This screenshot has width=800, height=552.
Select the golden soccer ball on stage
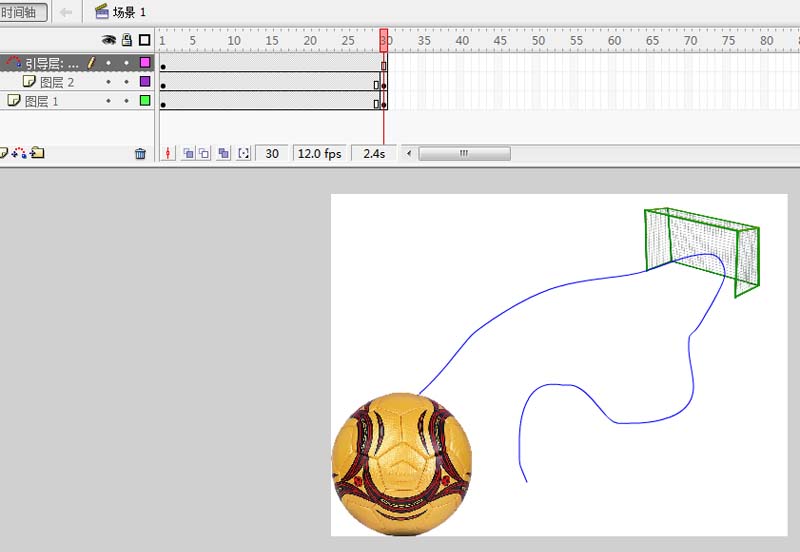[x=402, y=464]
